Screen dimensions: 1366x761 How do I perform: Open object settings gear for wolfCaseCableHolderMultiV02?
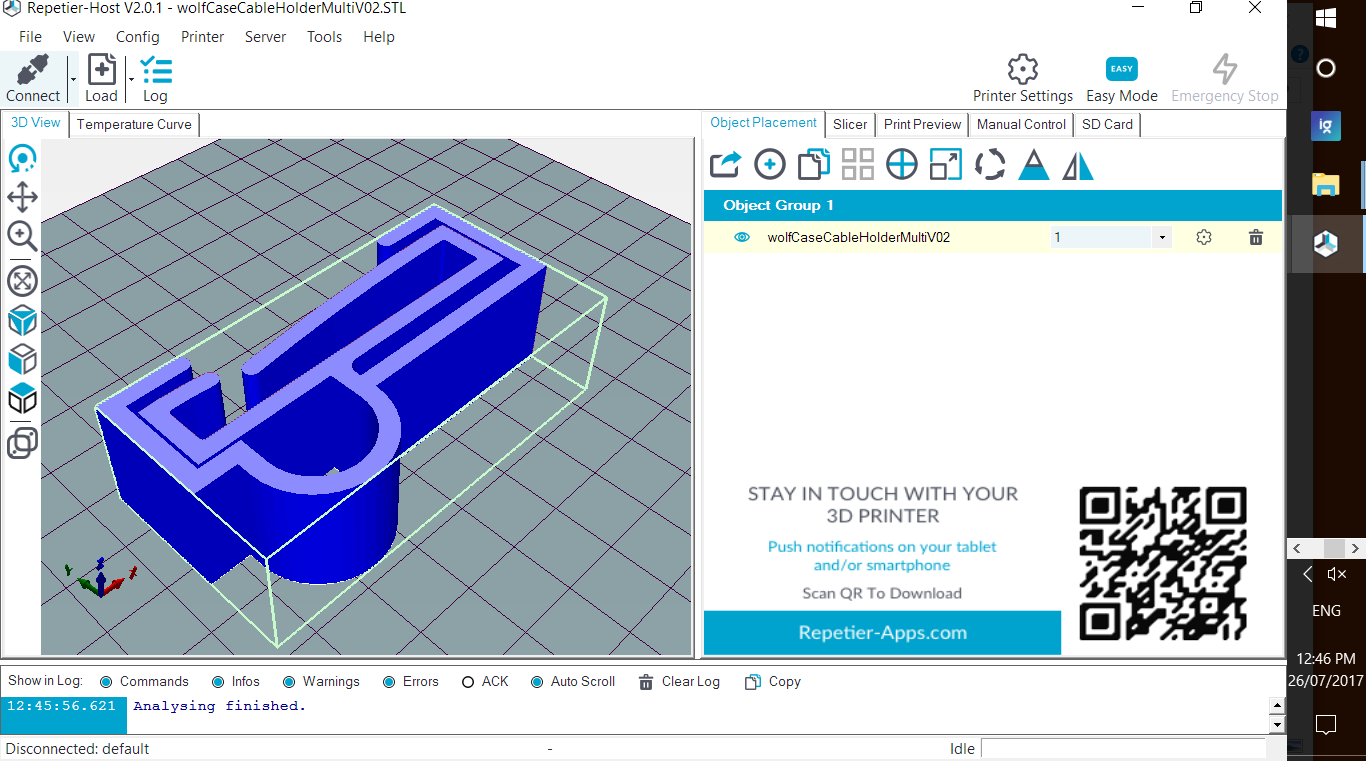pyautogui.click(x=1204, y=237)
